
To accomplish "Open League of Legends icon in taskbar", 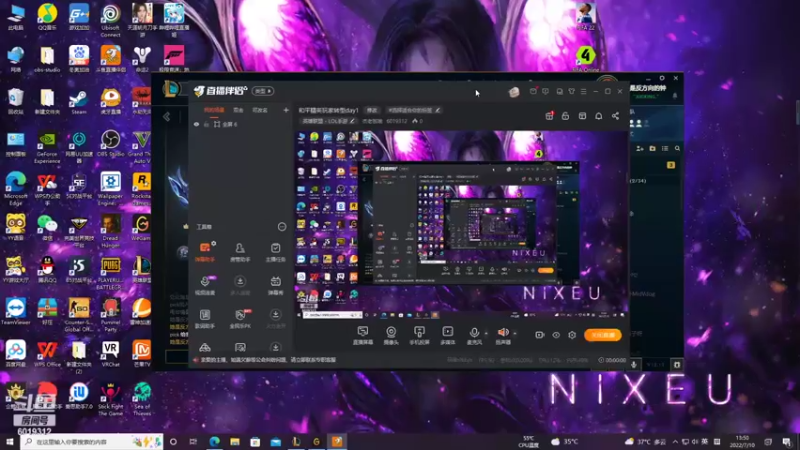I will pyautogui.click(x=296, y=441).
